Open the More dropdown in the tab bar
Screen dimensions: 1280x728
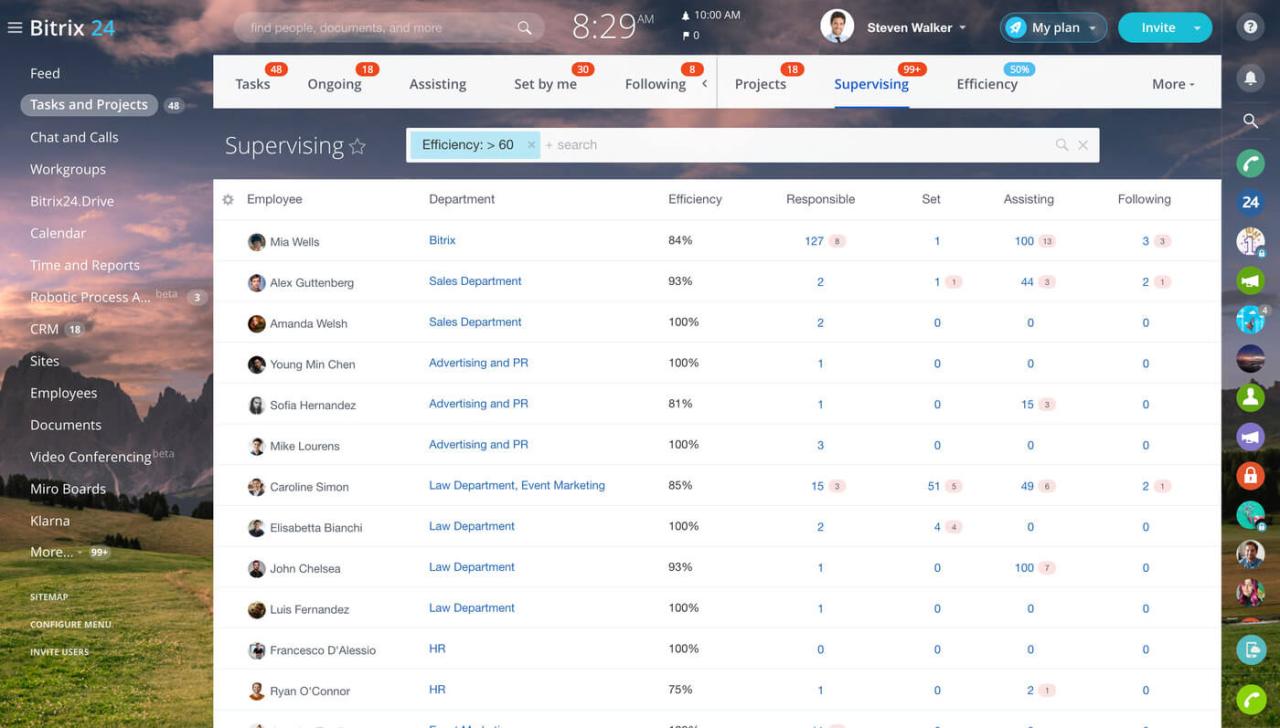pyautogui.click(x=1173, y=85)
